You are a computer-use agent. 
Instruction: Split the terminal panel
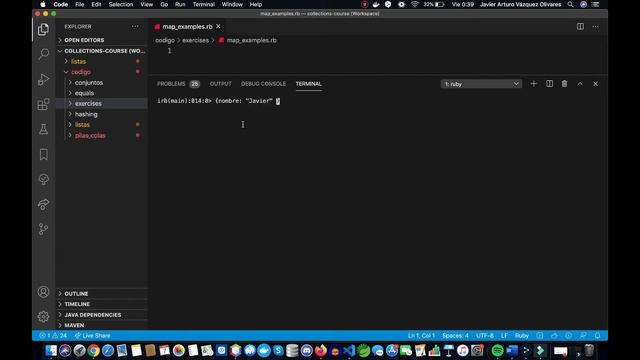[x=549, y=84]
